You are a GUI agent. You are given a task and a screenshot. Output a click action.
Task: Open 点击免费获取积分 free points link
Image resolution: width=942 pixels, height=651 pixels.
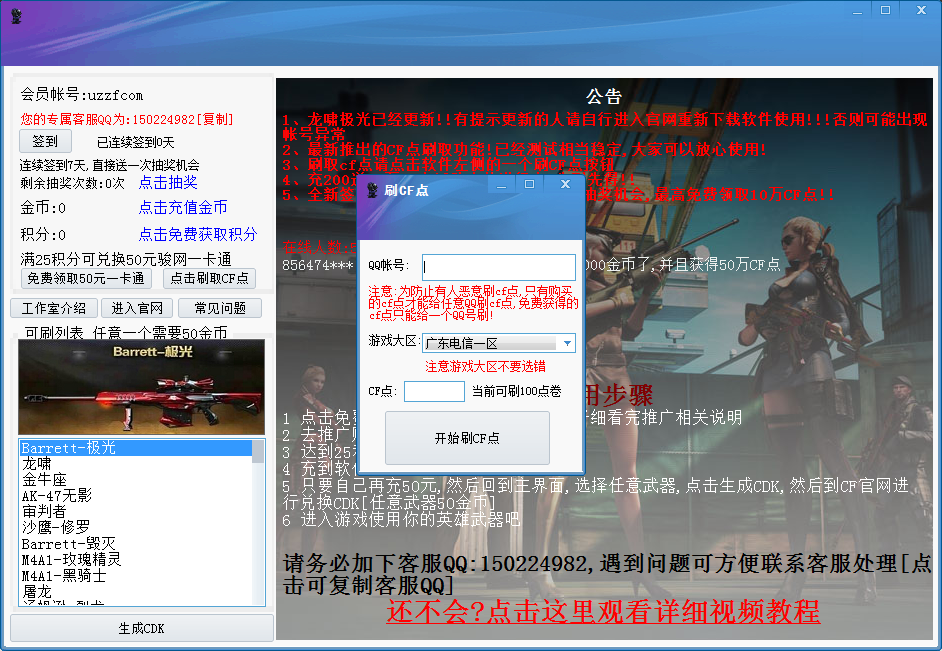(196, 234)
